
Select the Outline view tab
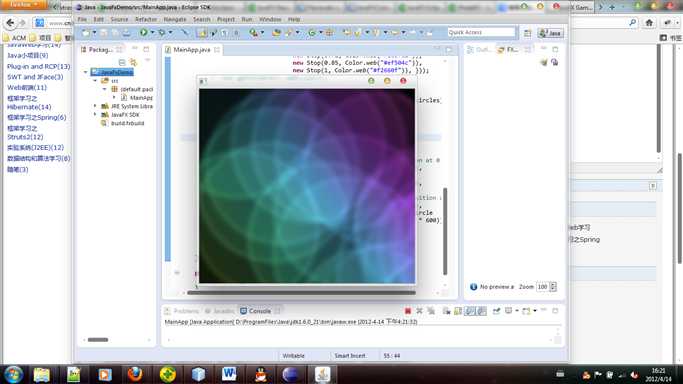[479, 50]
